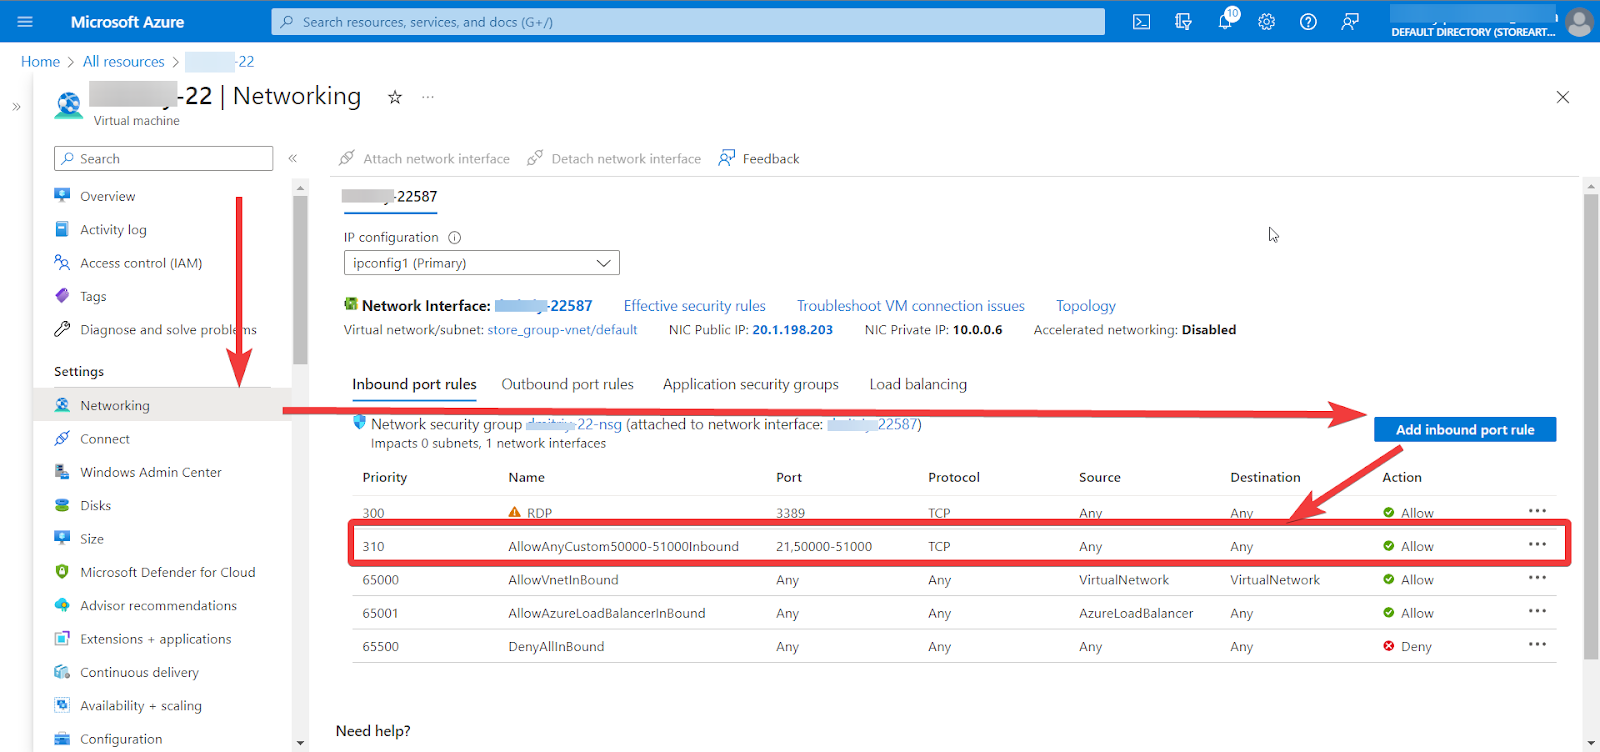Open Effective security rules link

695,306
